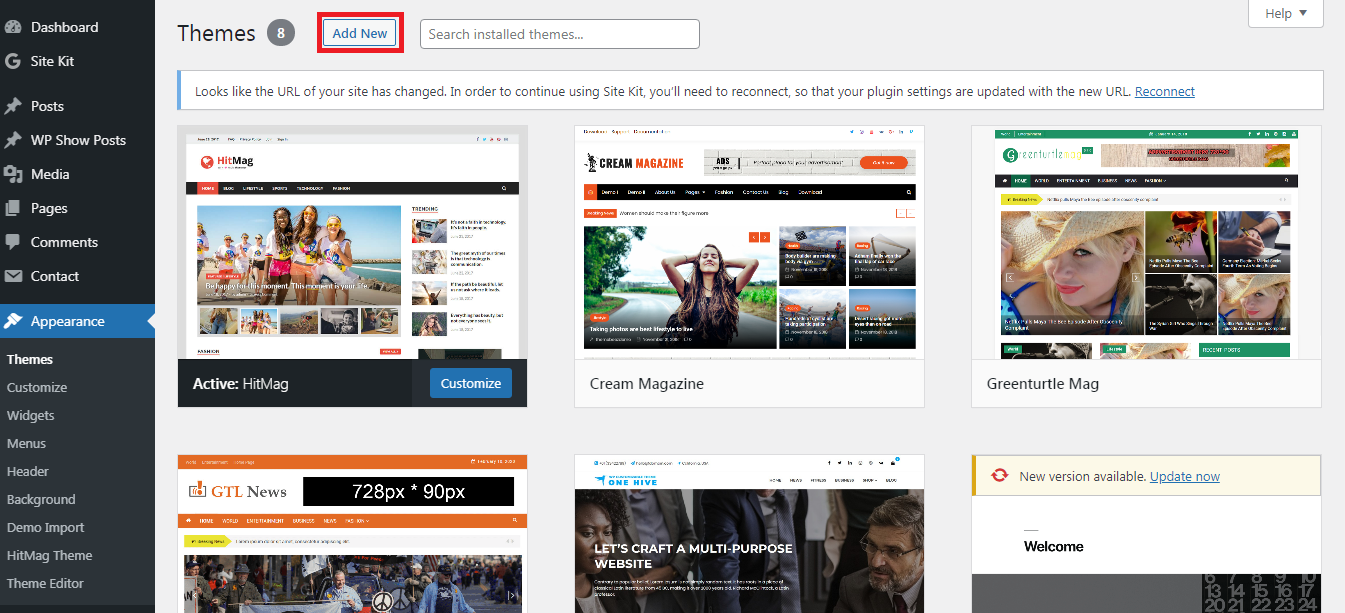
Task: Click the update refresh icon on theme card
Action: click(x=1000, y=476)
